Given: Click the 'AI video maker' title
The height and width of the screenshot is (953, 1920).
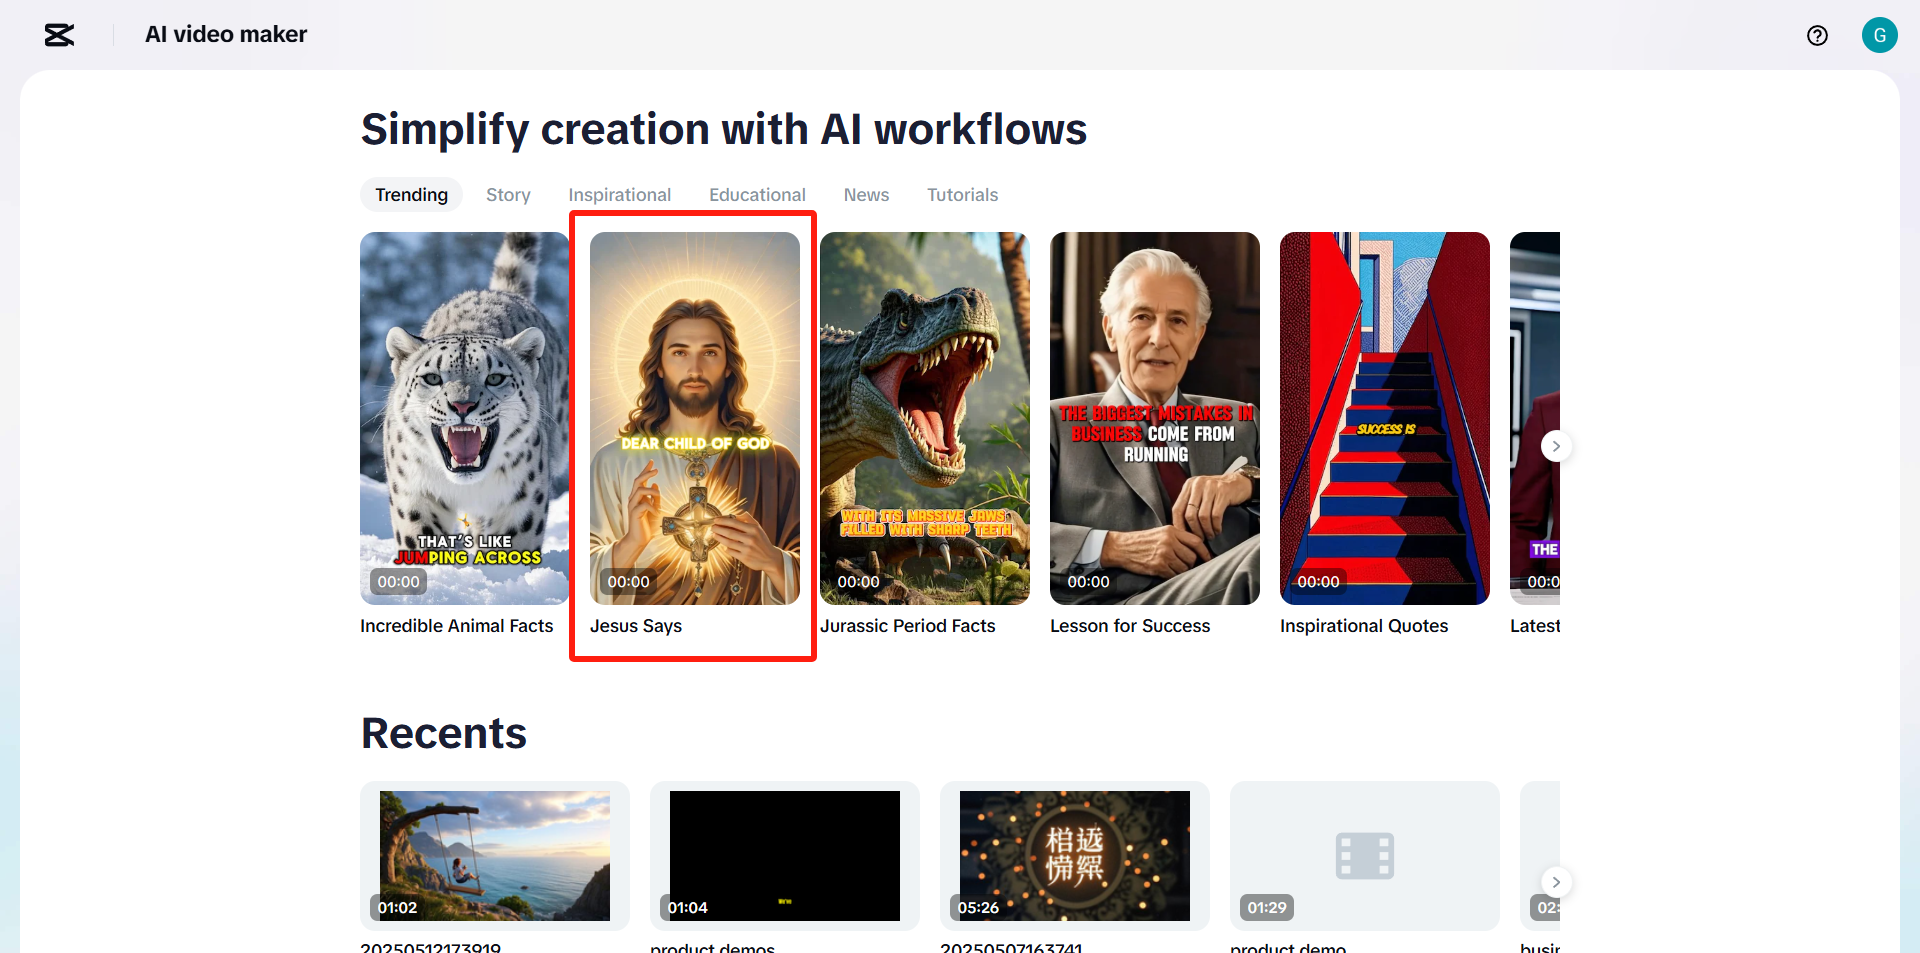Looking at the screenshot, I should pos(226,34).
